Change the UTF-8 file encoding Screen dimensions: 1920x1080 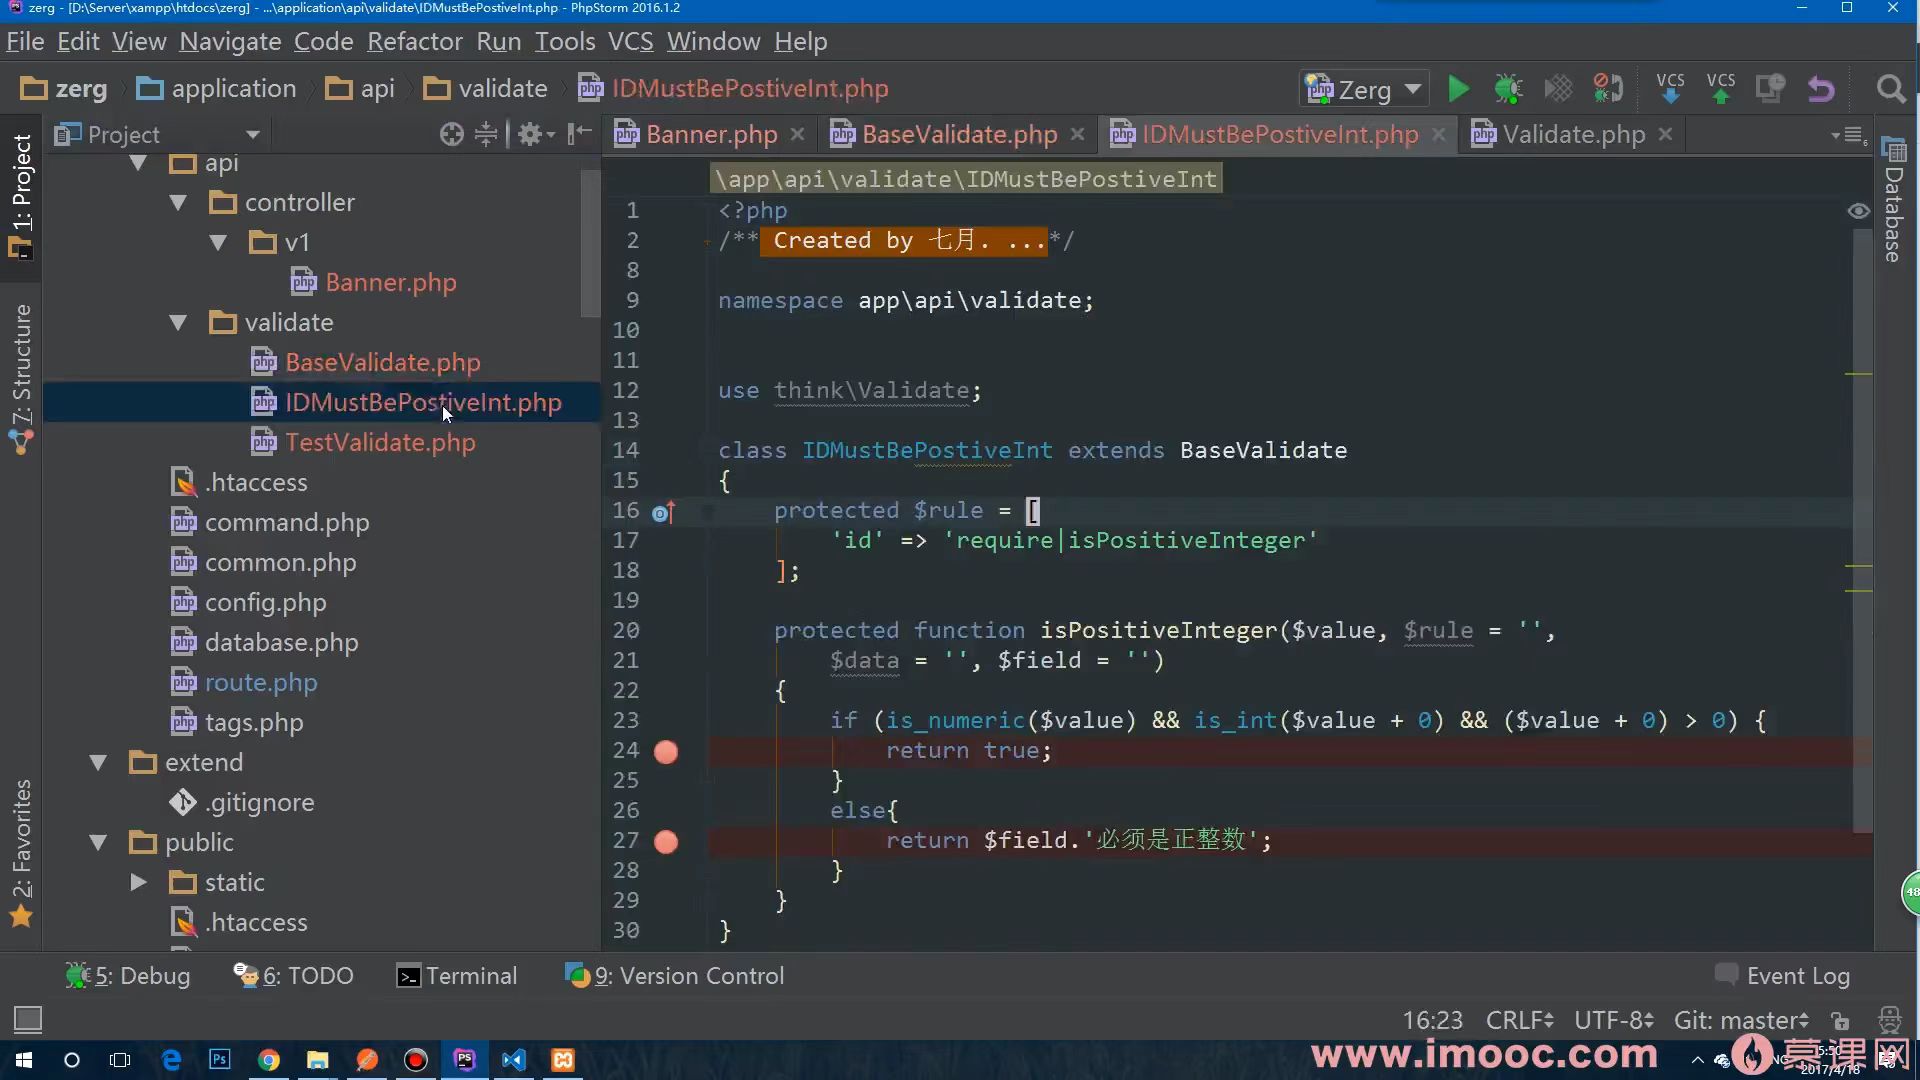point(1613,1021)
